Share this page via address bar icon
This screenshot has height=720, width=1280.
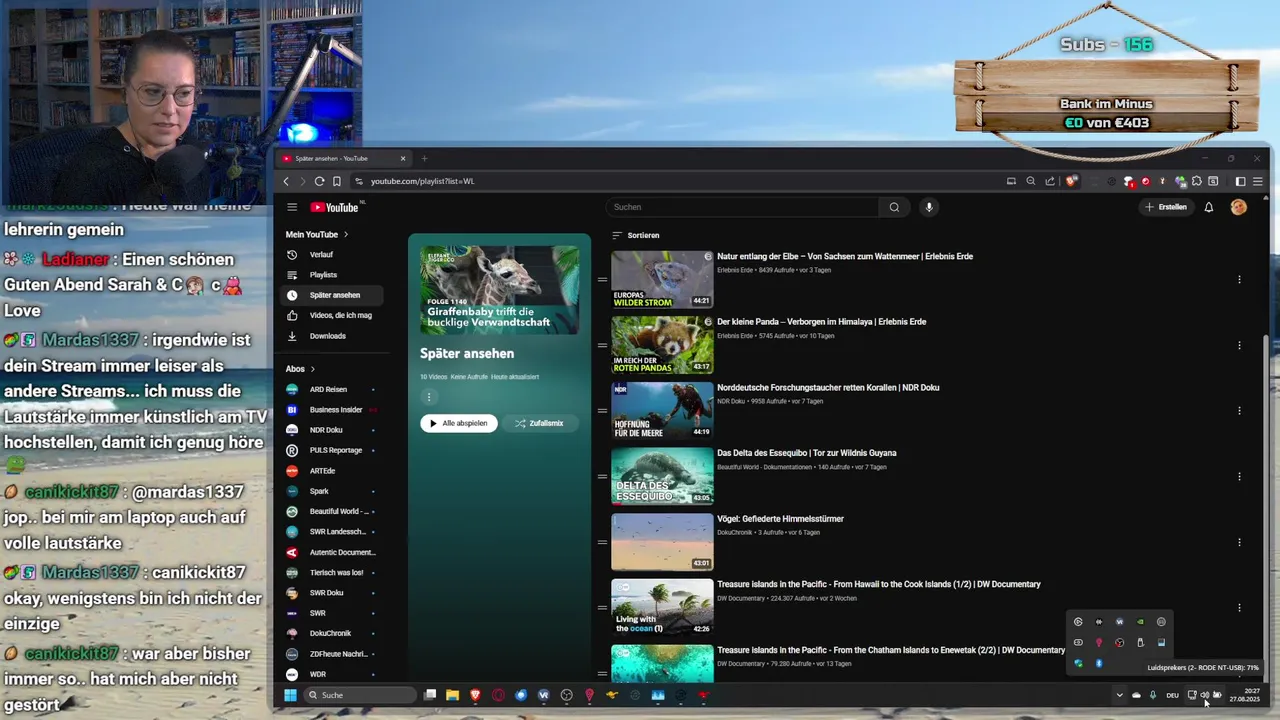pos(1050,181)
